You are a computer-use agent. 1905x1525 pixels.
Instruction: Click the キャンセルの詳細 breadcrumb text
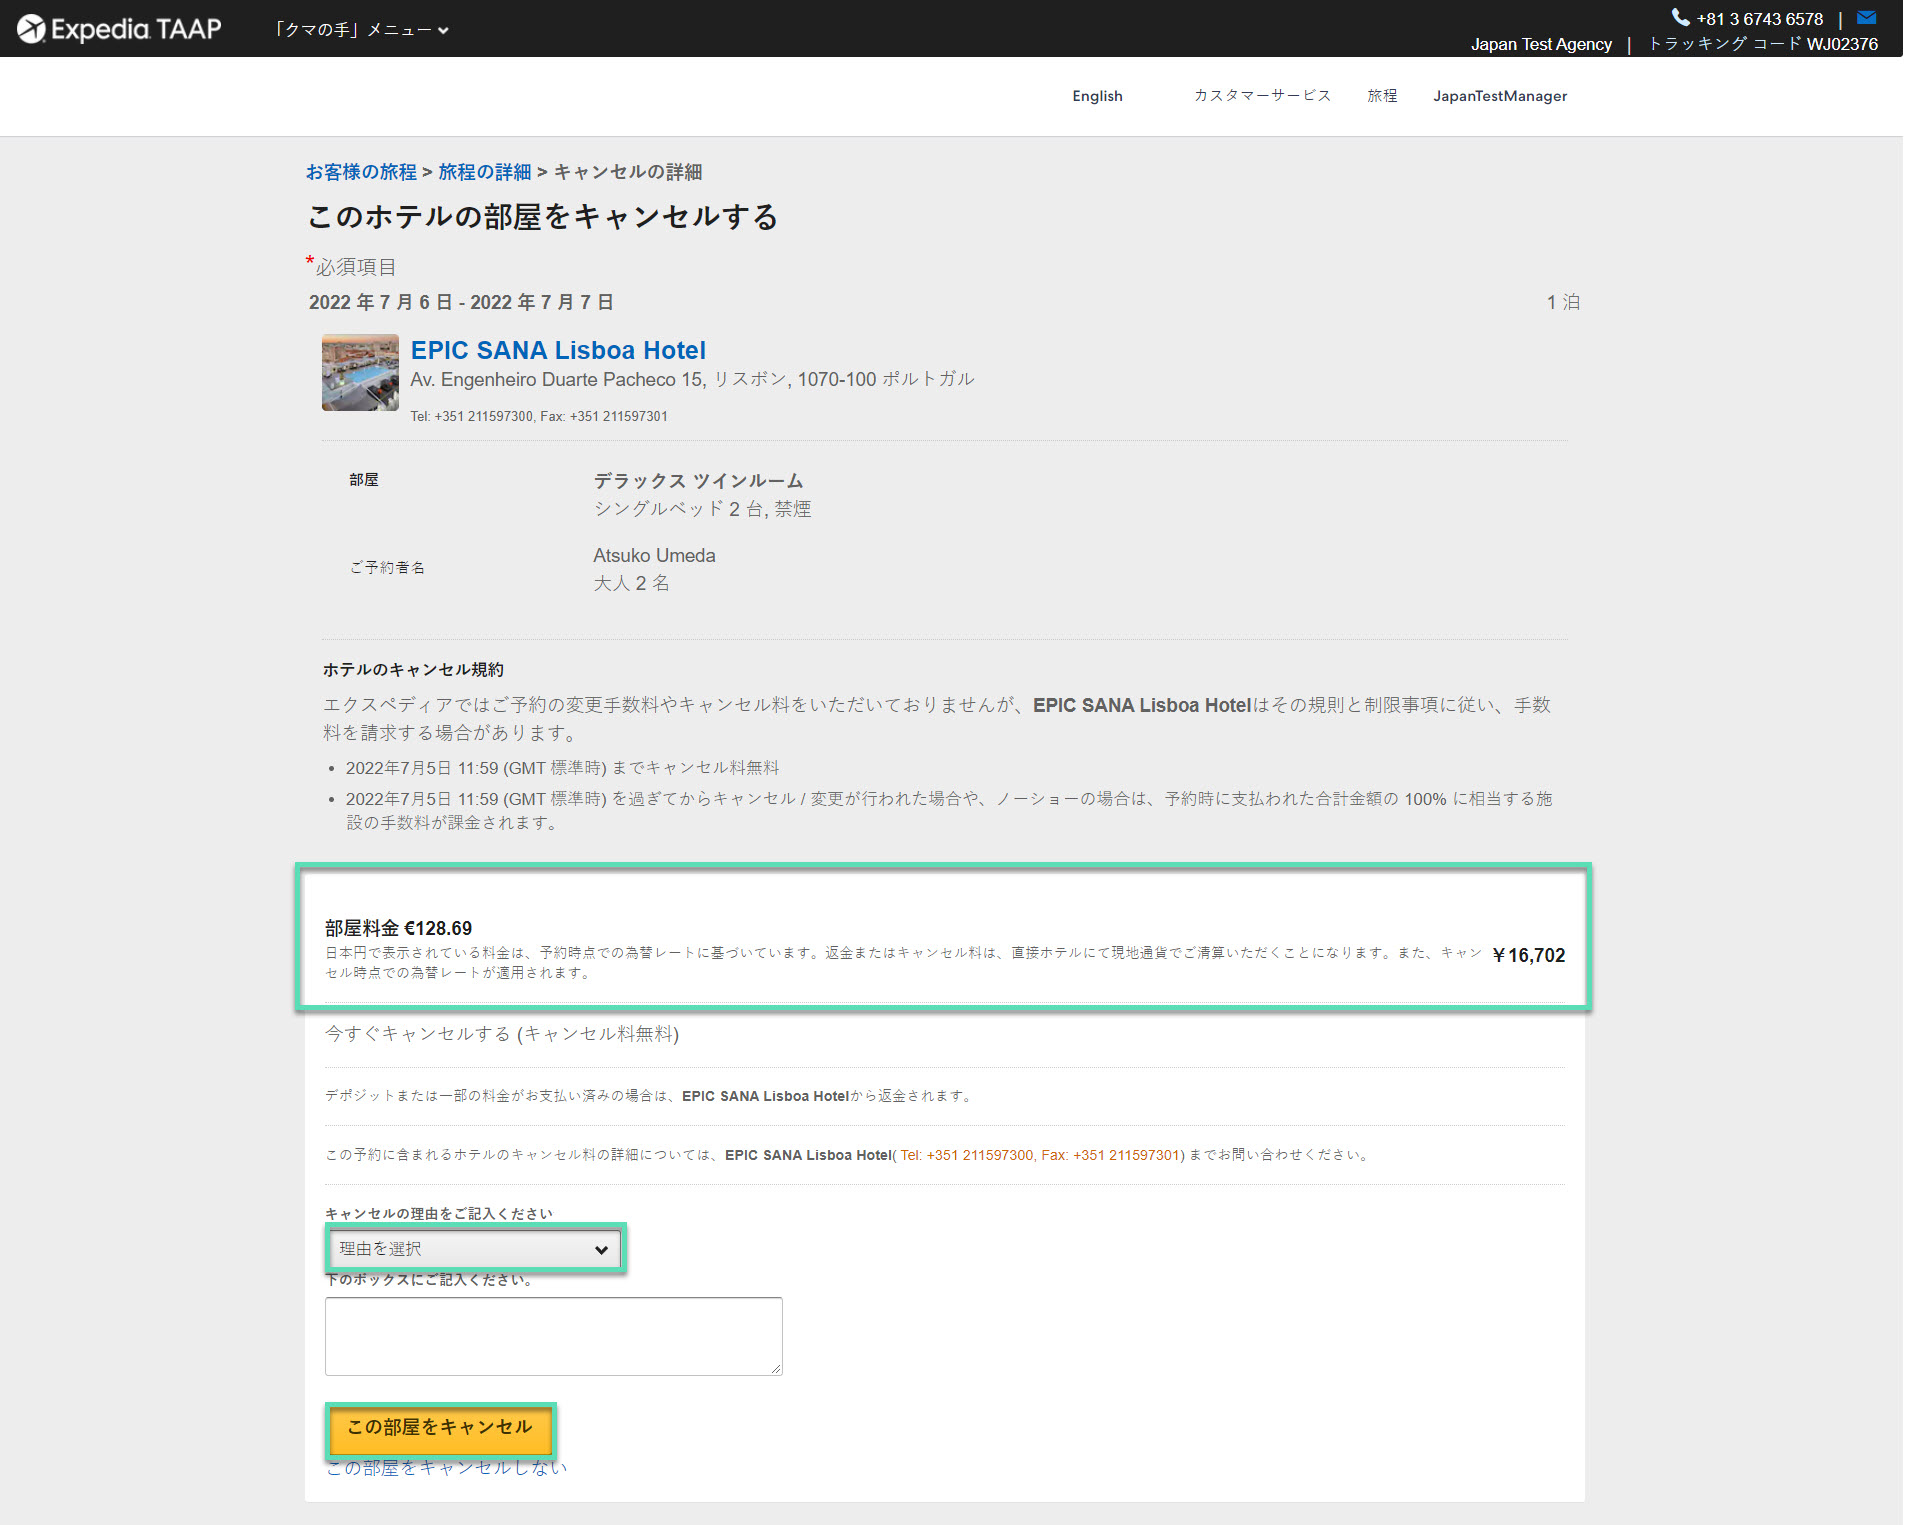[x=628, y=172]
